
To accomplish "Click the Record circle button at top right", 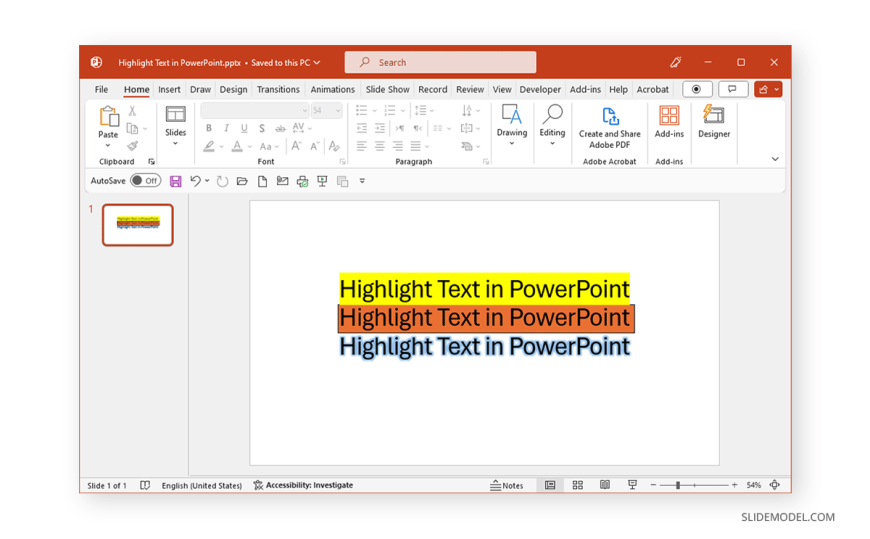I will click(x=697, y=89).
